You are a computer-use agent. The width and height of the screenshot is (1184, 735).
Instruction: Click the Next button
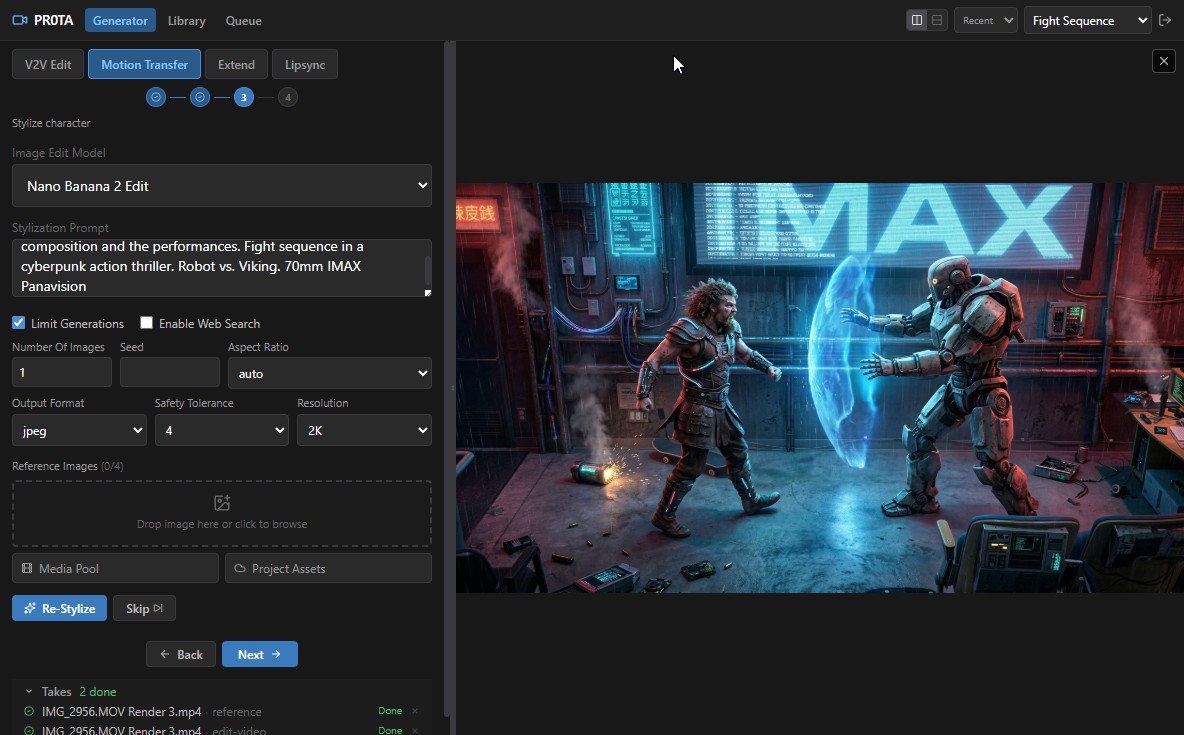[259, 654]
